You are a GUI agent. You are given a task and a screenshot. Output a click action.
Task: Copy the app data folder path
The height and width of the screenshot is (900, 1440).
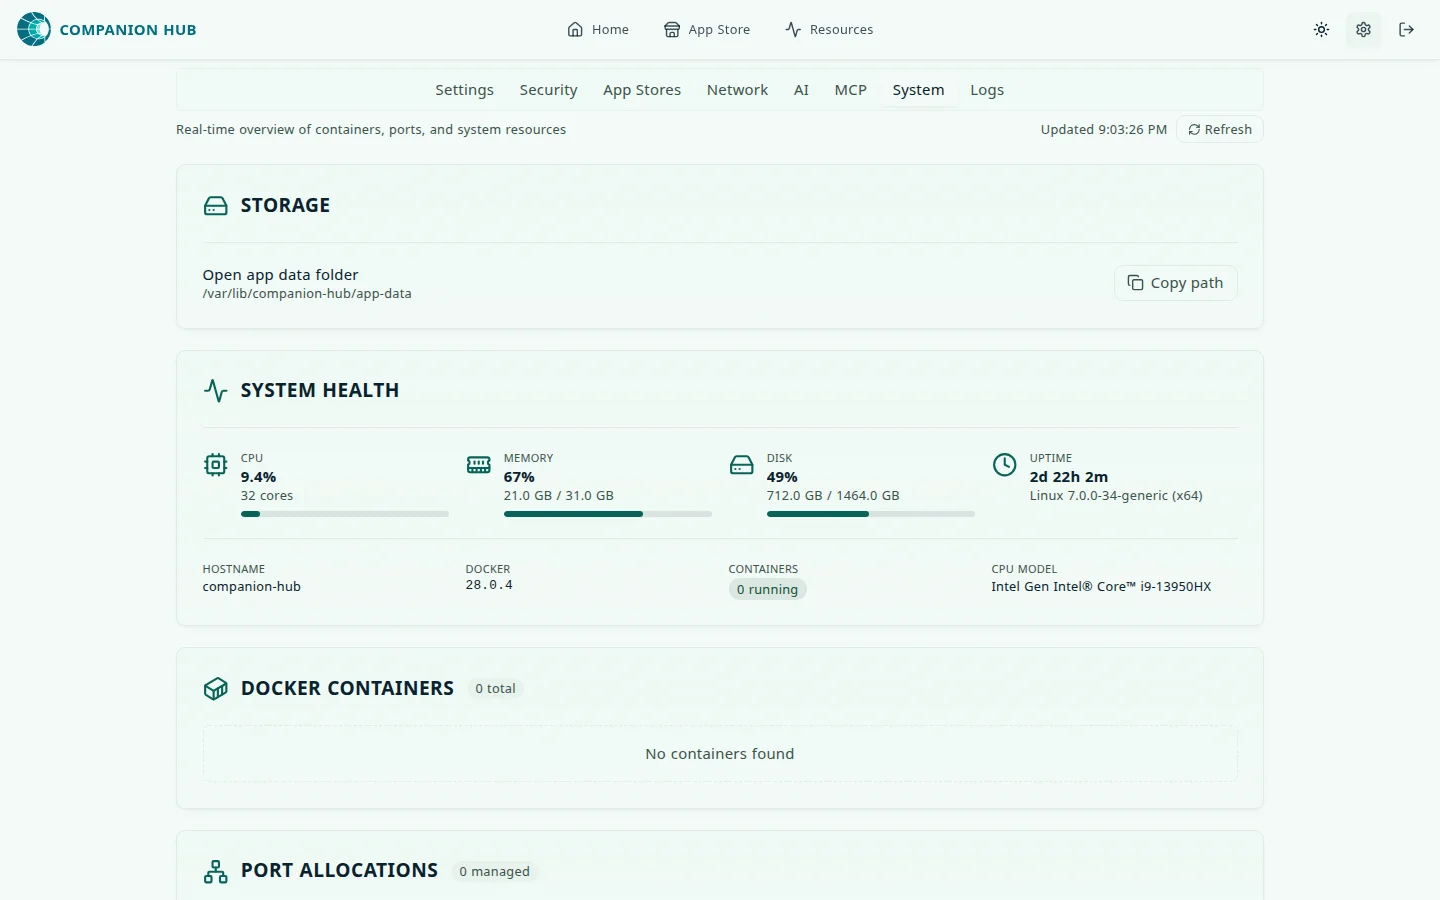(x=1176, y=283)
